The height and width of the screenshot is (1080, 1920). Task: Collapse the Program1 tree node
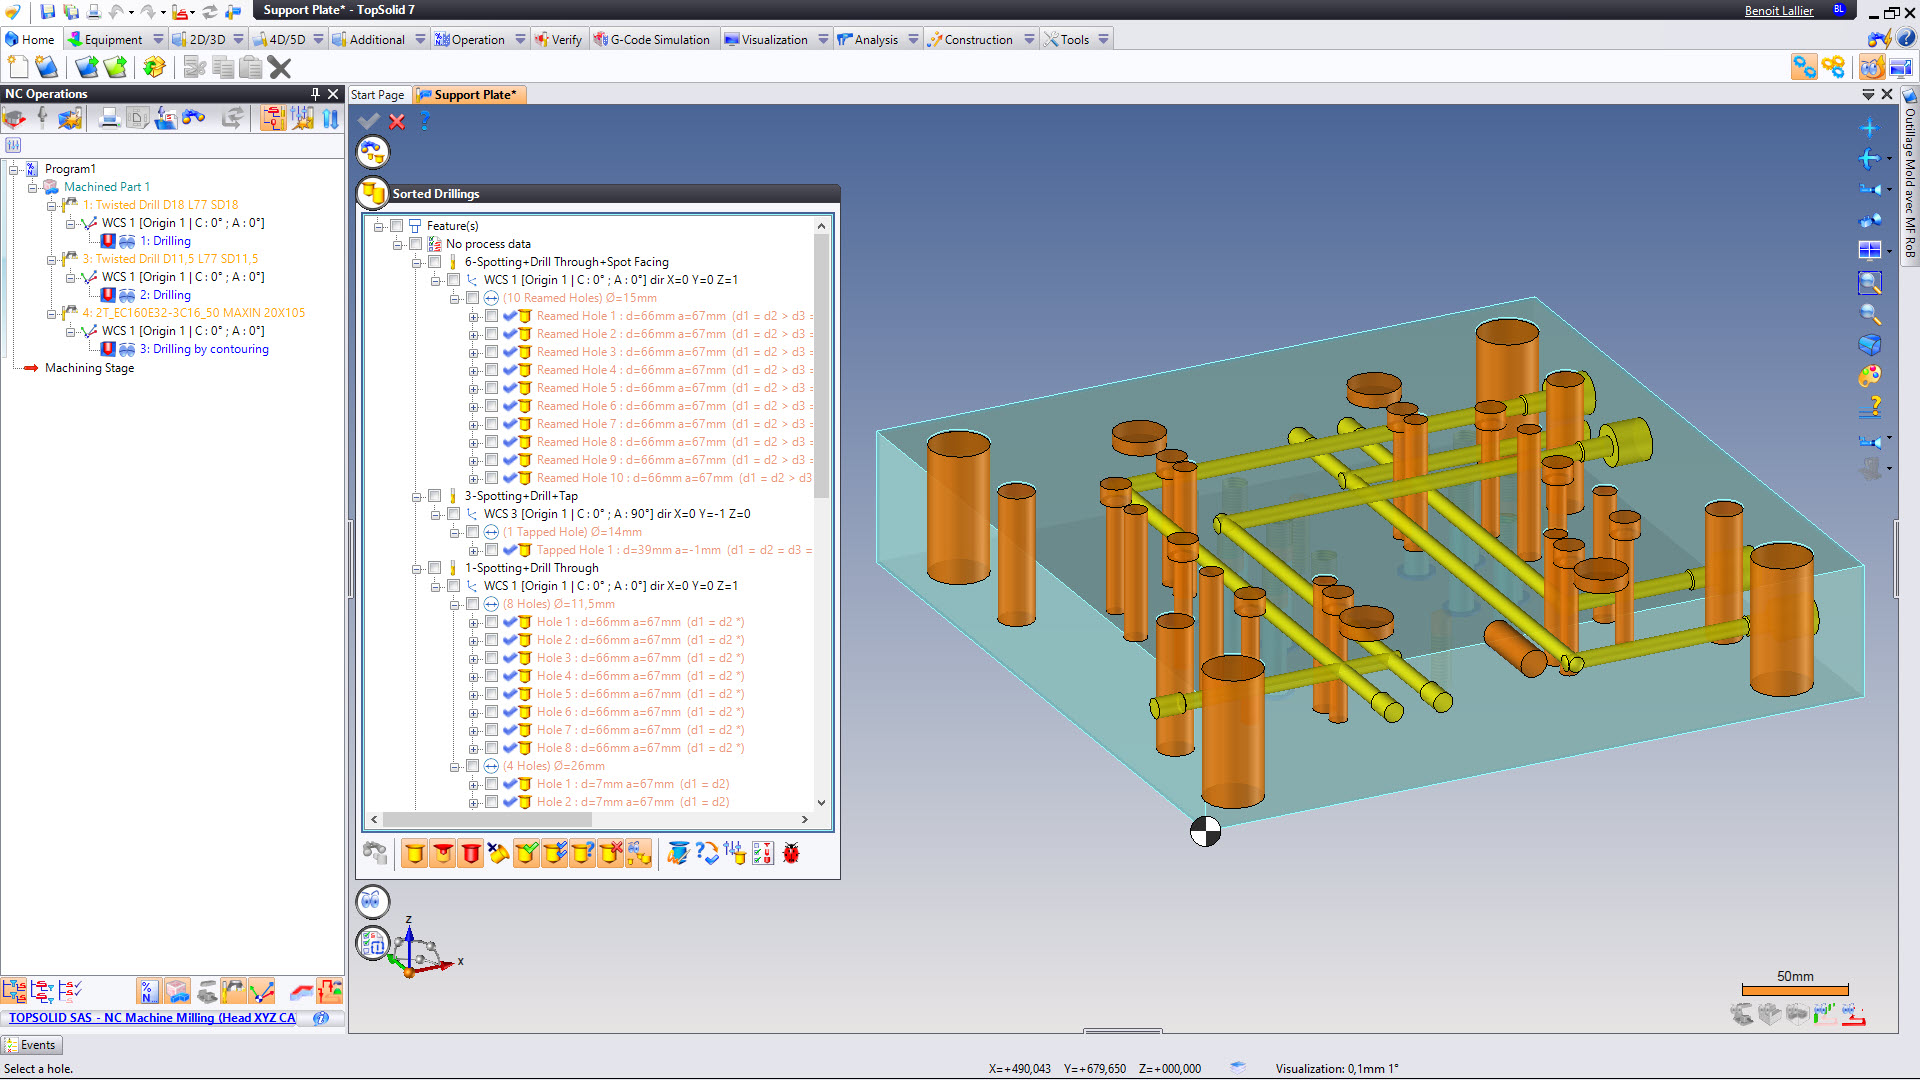[14, 169]
